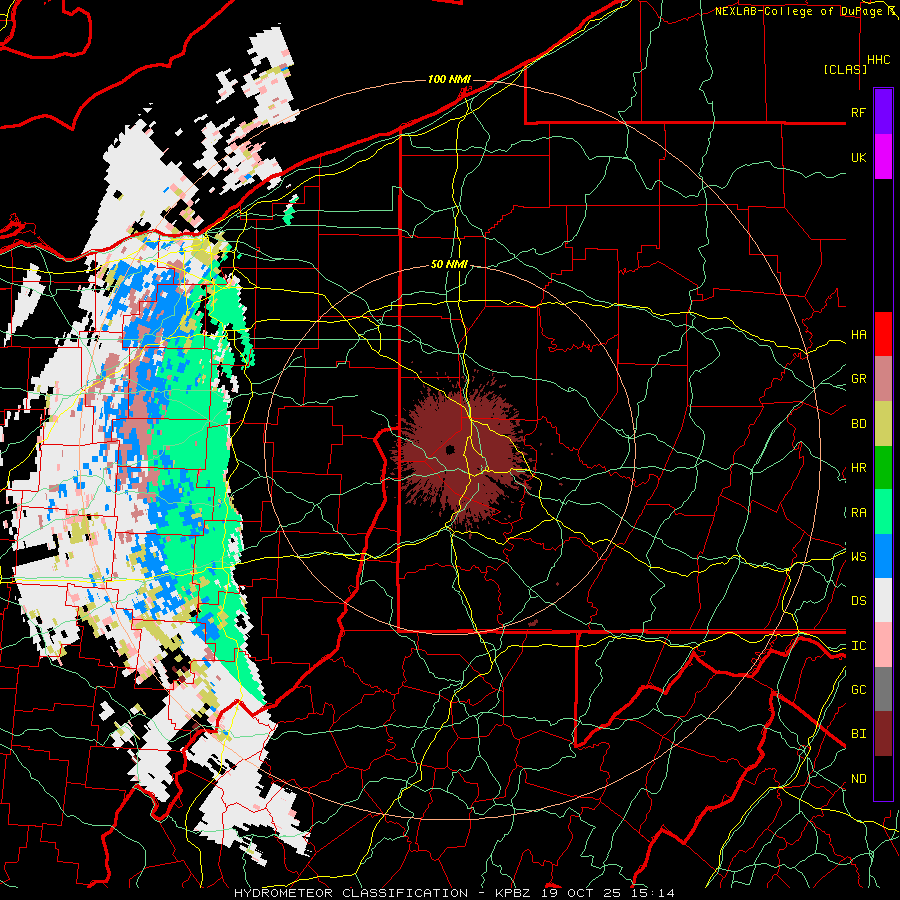Image resolution: width=900 pixels, height=900 pixels.
Task: Select the light pink IC legend swatch
Action: [x=883, y=645]
